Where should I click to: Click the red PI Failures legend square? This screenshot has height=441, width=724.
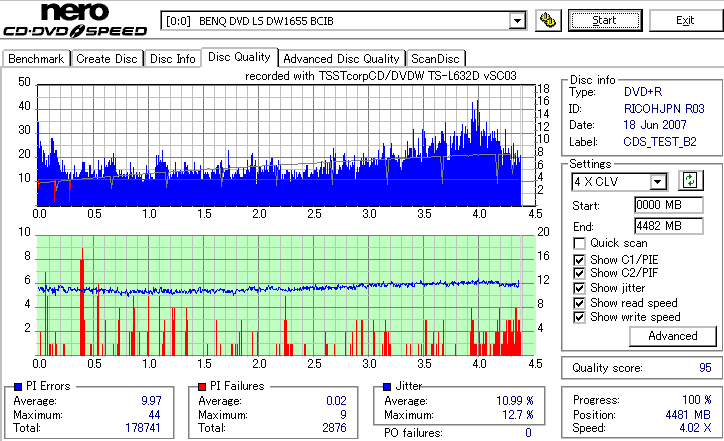point(202,387)
